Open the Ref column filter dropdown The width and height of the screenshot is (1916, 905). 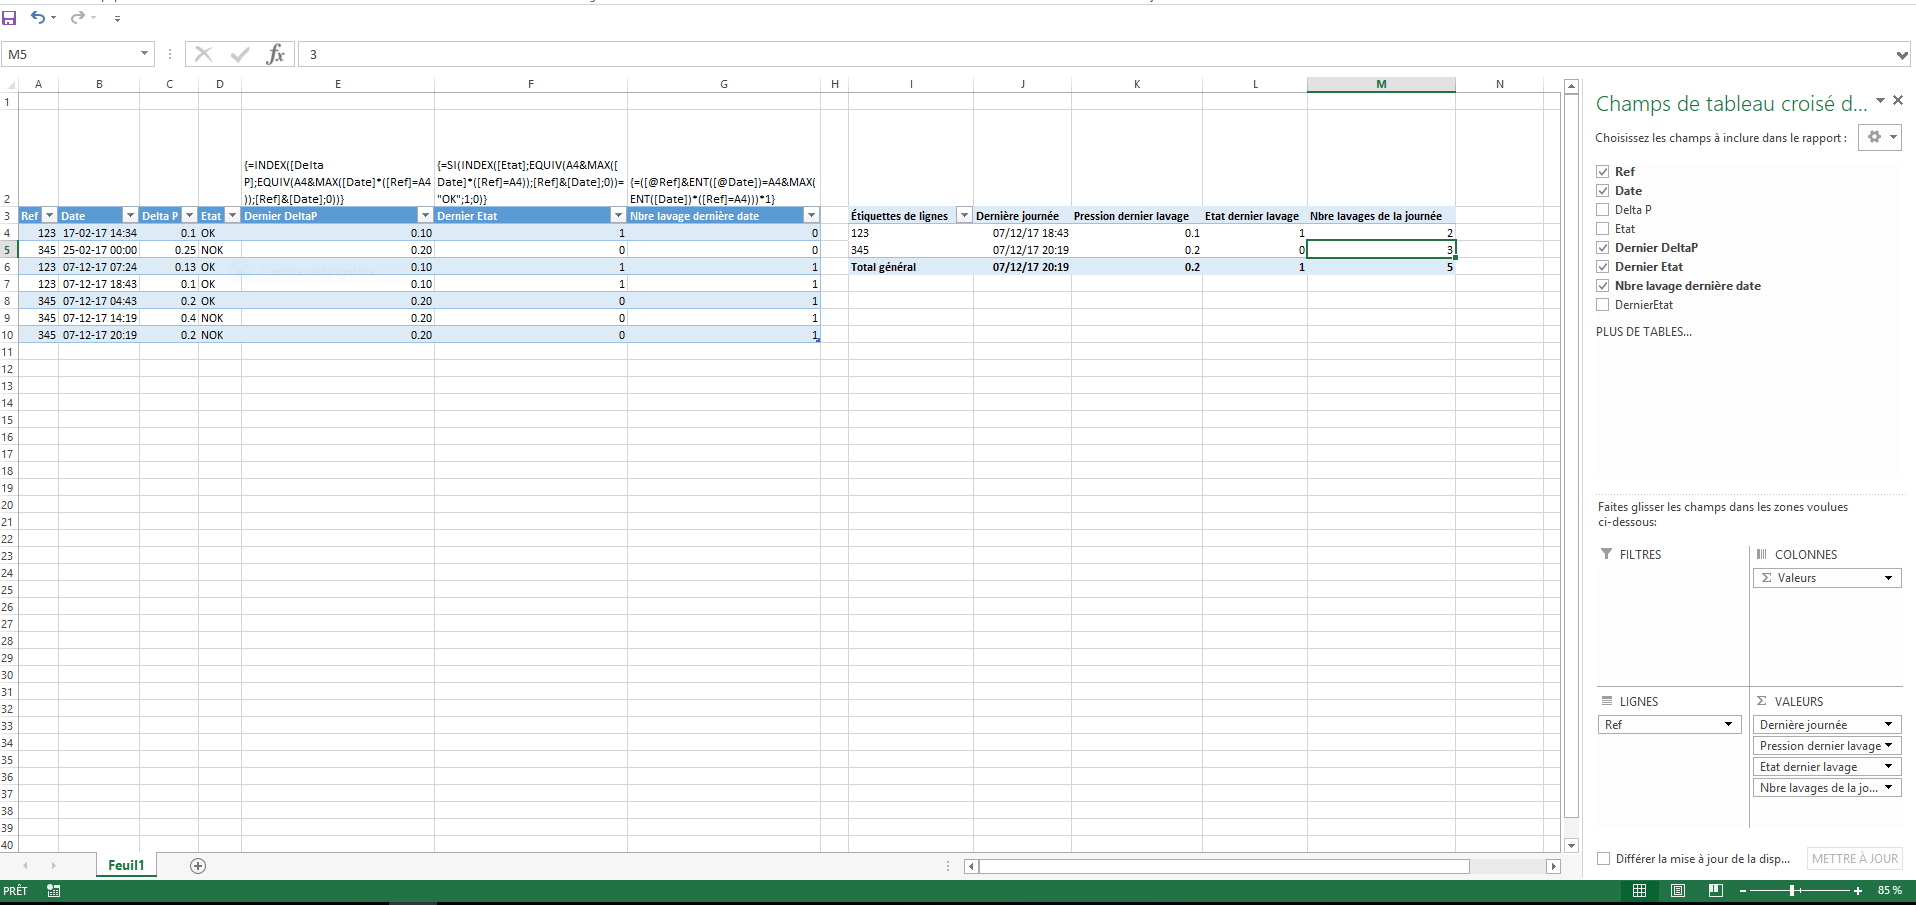(49, 216)
